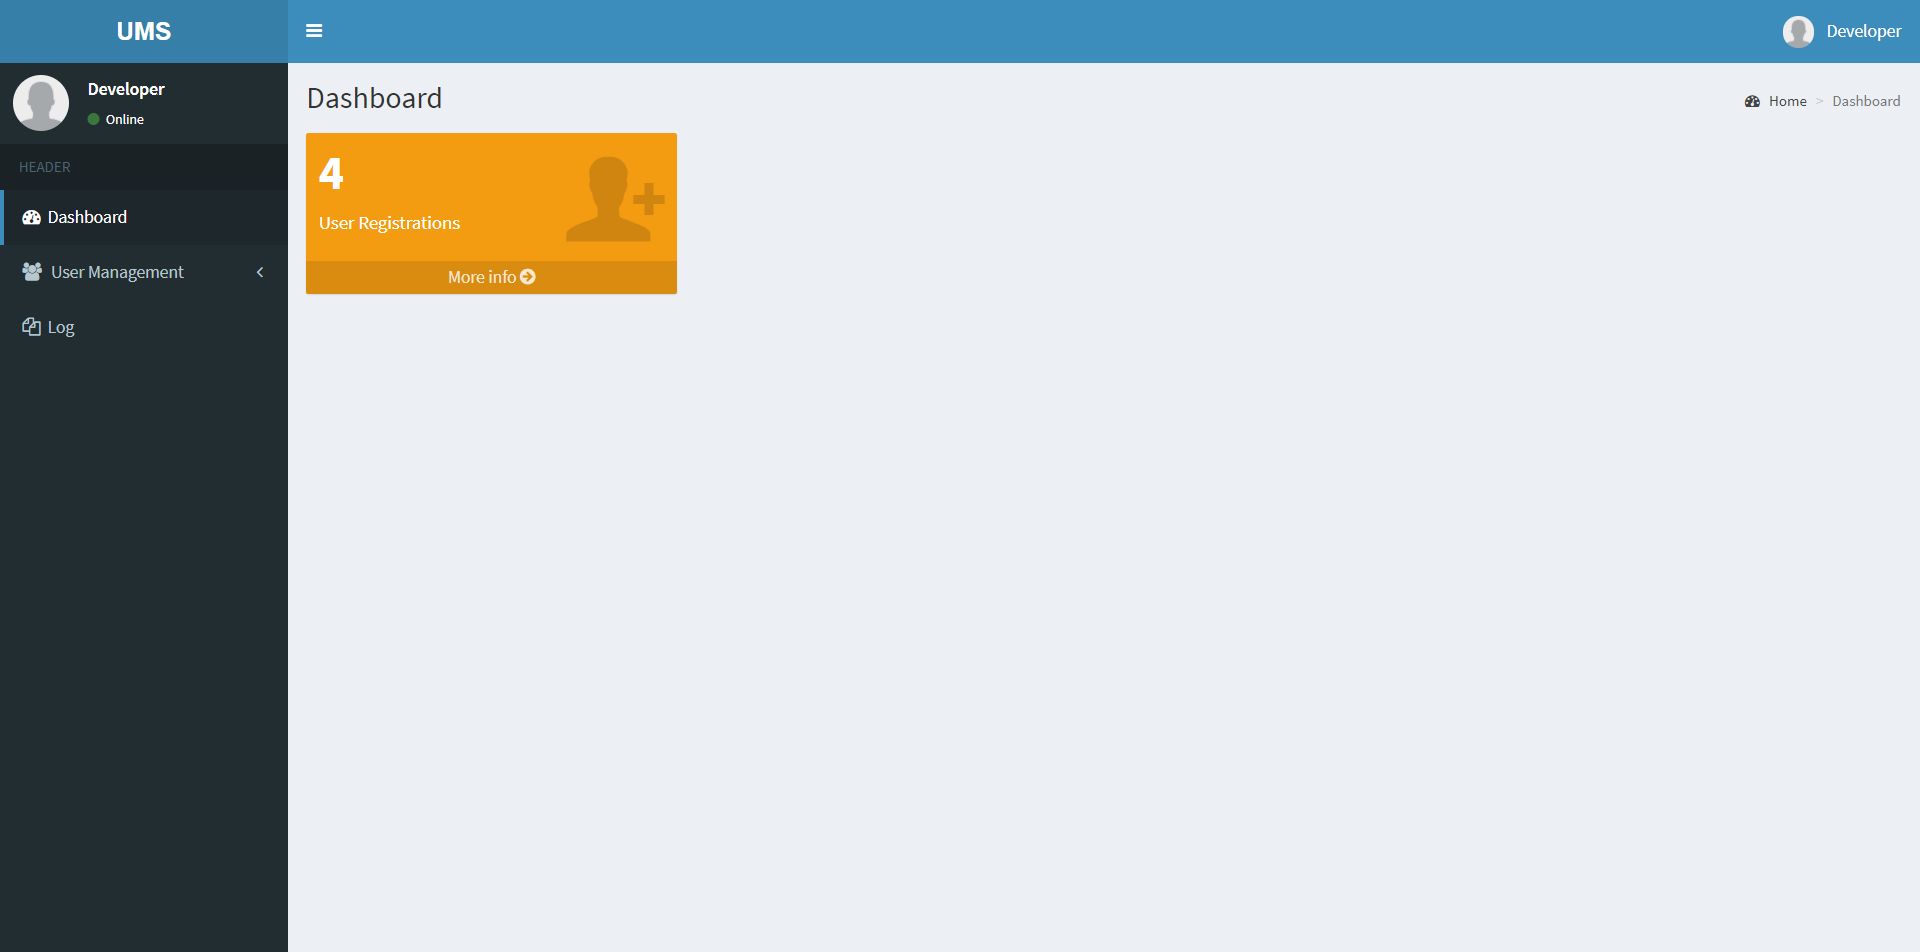This screenshot has height=952, width=1920.
Task: Toggle the sidebar with the hamburger icon
Action: [x=314, y=31]
